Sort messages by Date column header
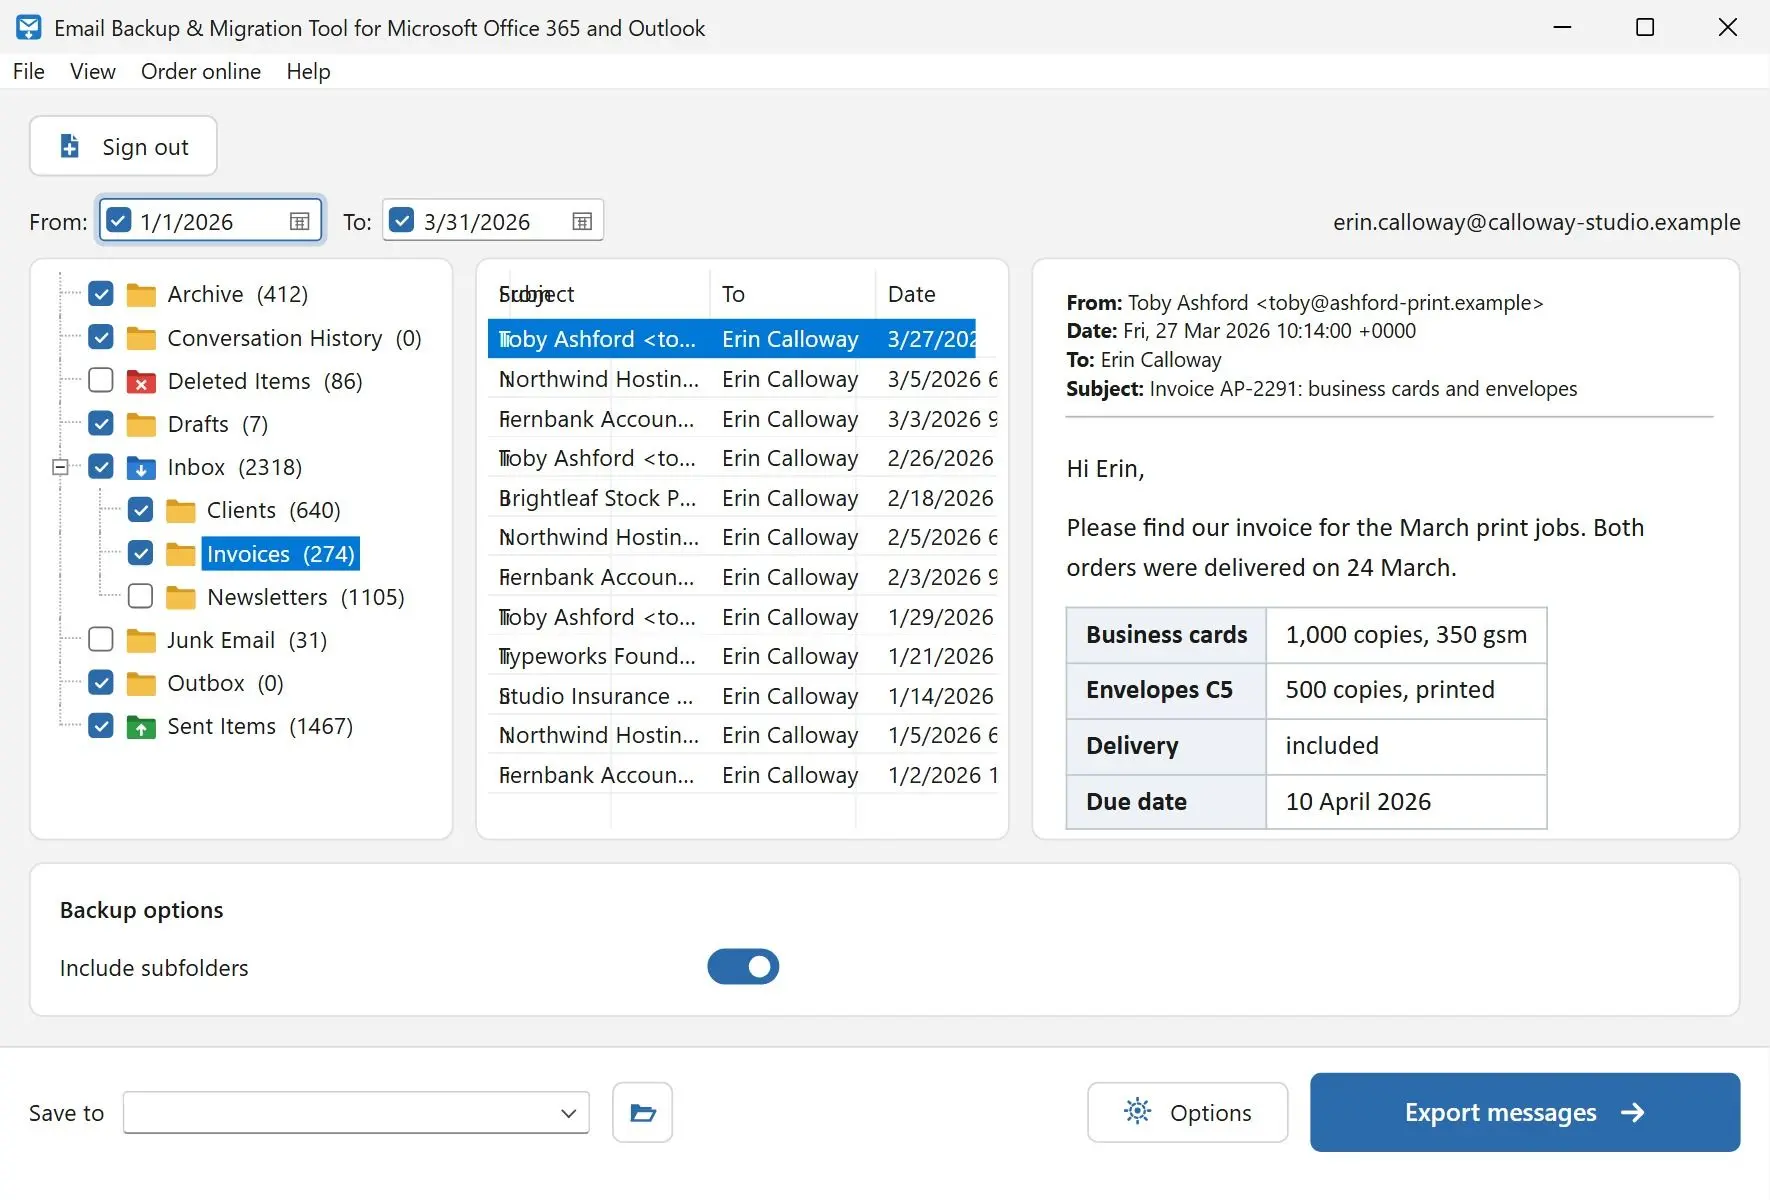 coord(936,294)
